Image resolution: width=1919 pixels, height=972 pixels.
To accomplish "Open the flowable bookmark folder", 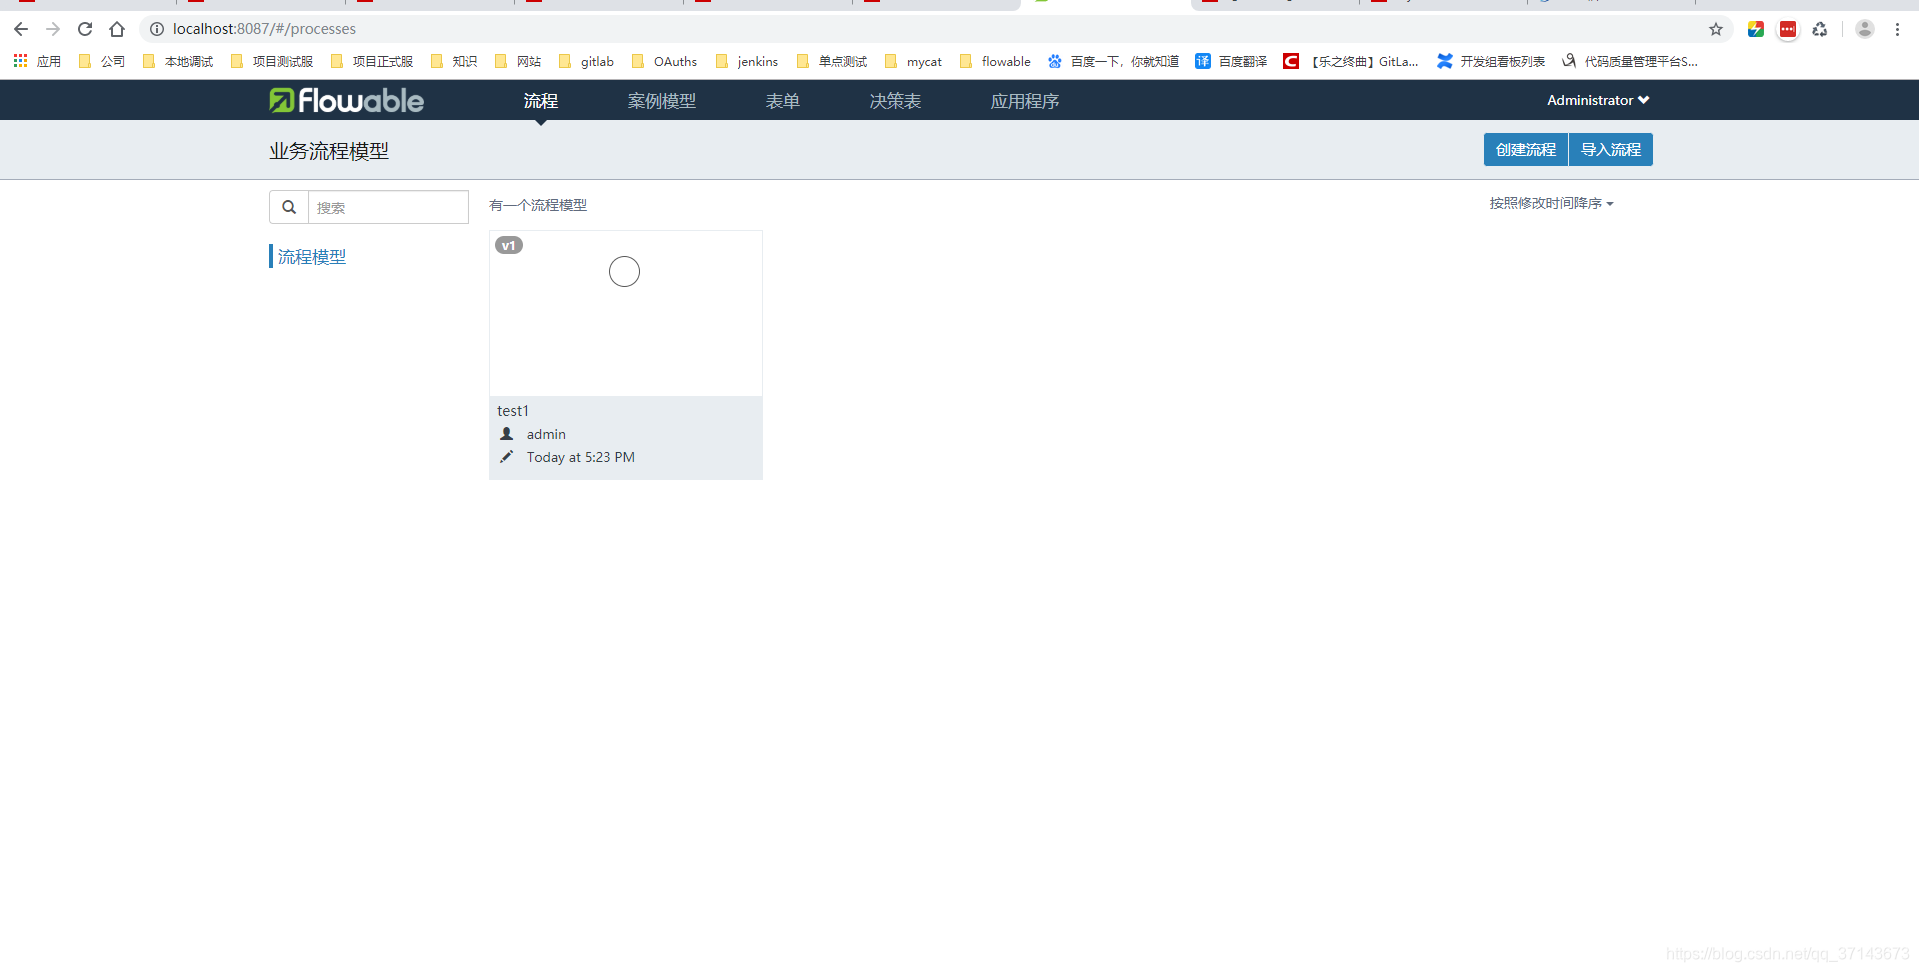I will 995,61.
